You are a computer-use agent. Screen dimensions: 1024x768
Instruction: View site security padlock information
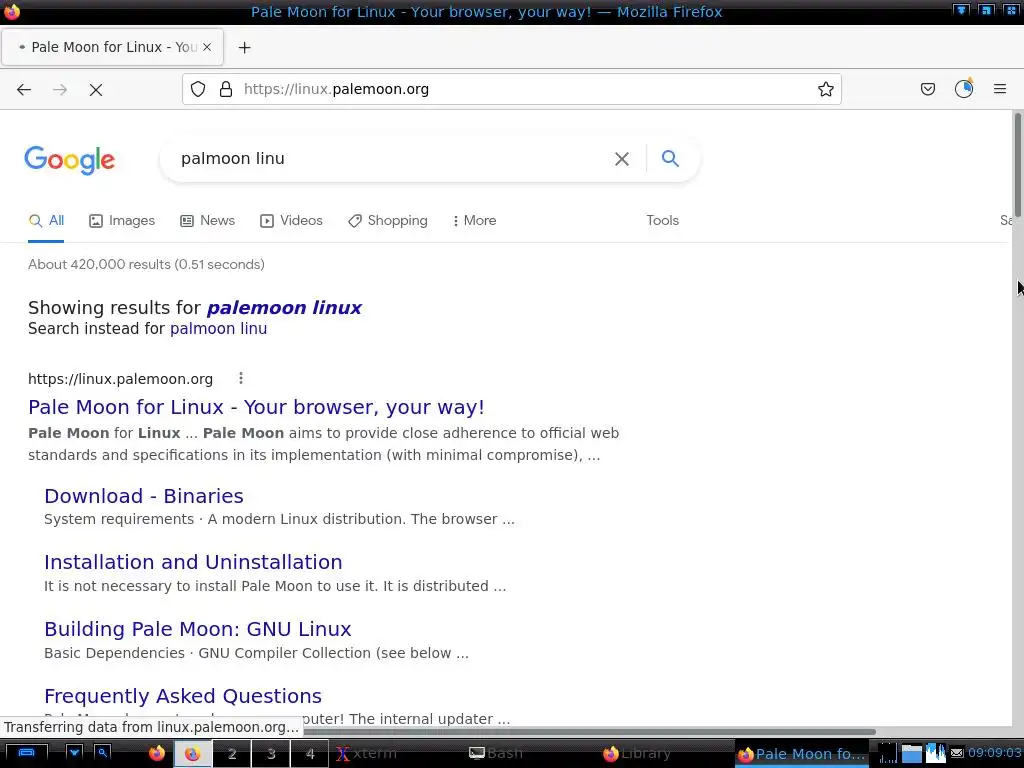tap(226, 89)
